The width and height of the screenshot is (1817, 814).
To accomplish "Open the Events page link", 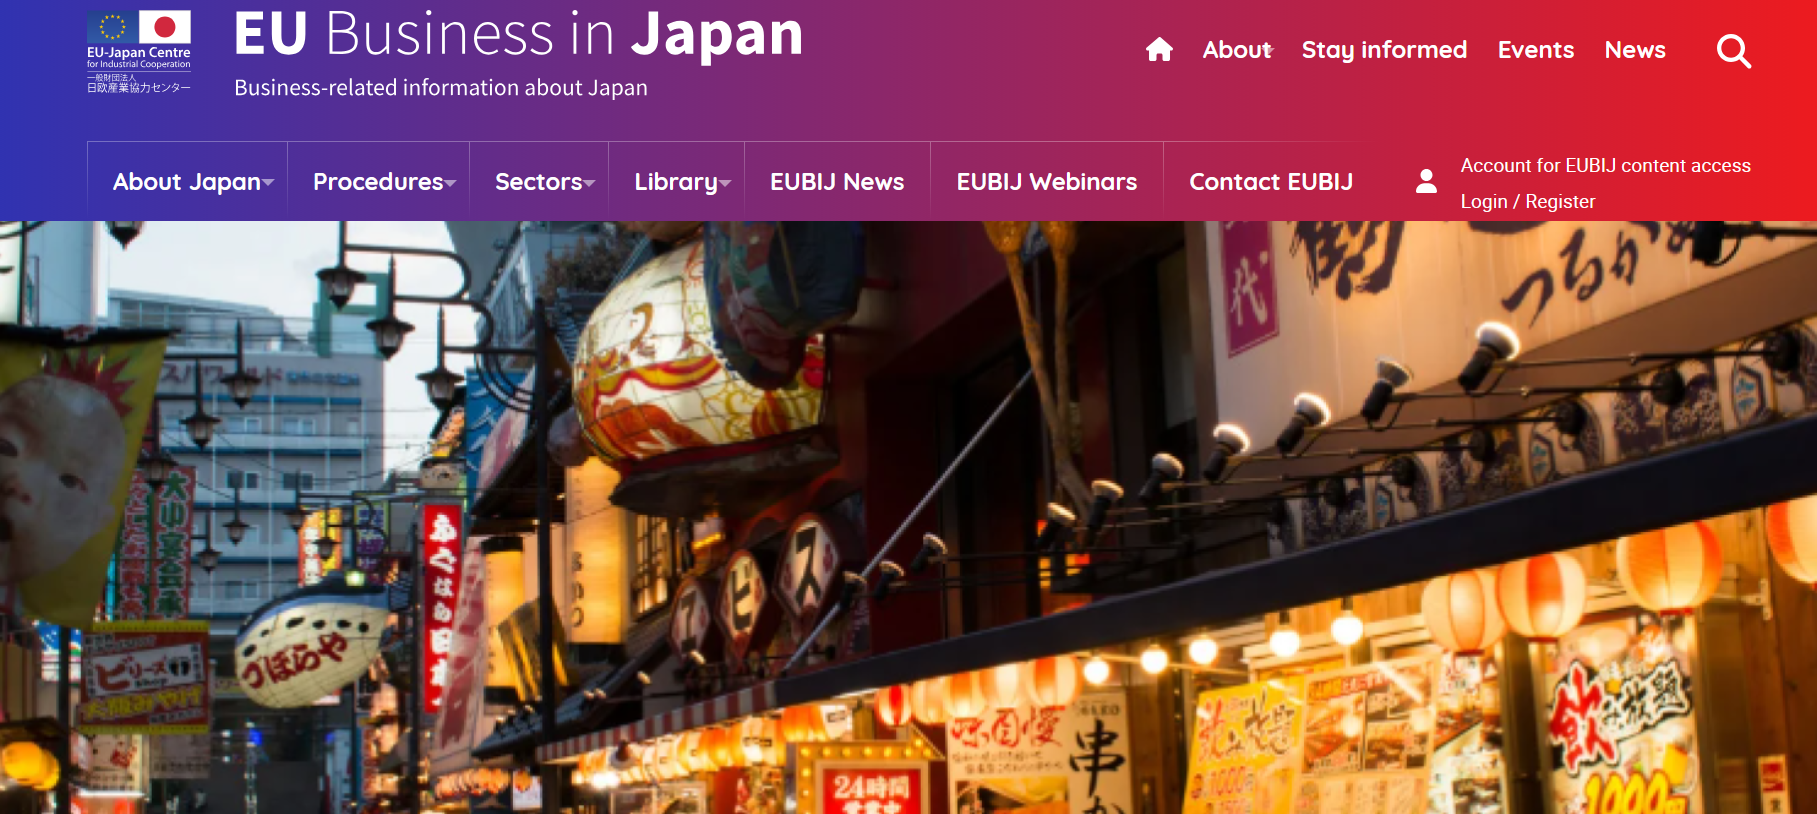I will (x=1536, y=50).
